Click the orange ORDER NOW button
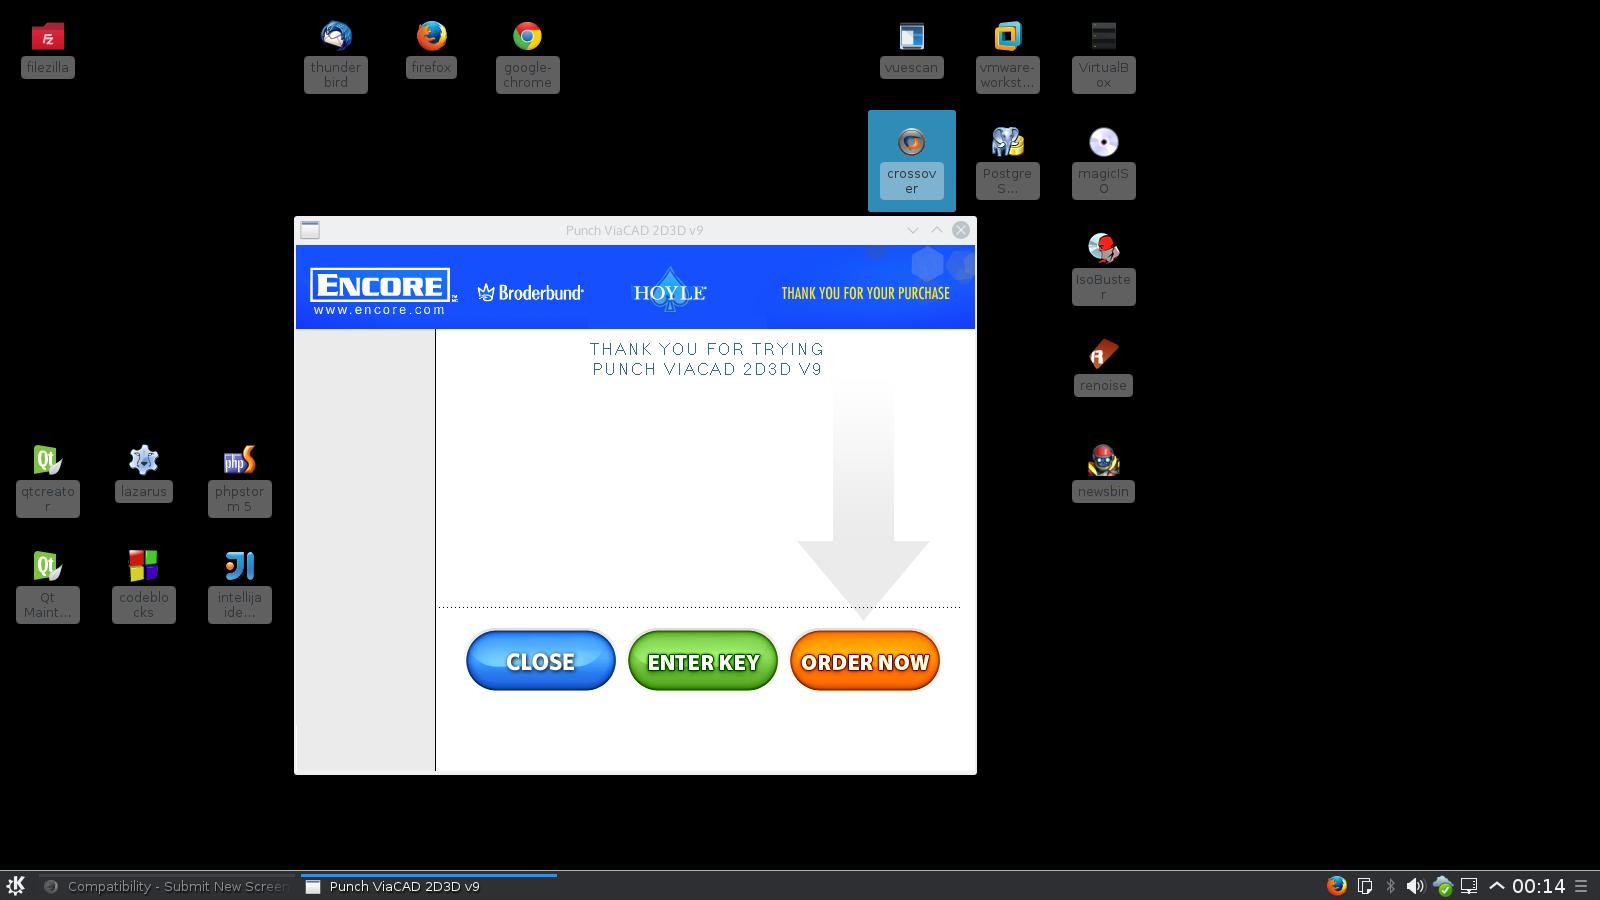The height and width of the screenshot is (900, 1600). coord(865,660)
